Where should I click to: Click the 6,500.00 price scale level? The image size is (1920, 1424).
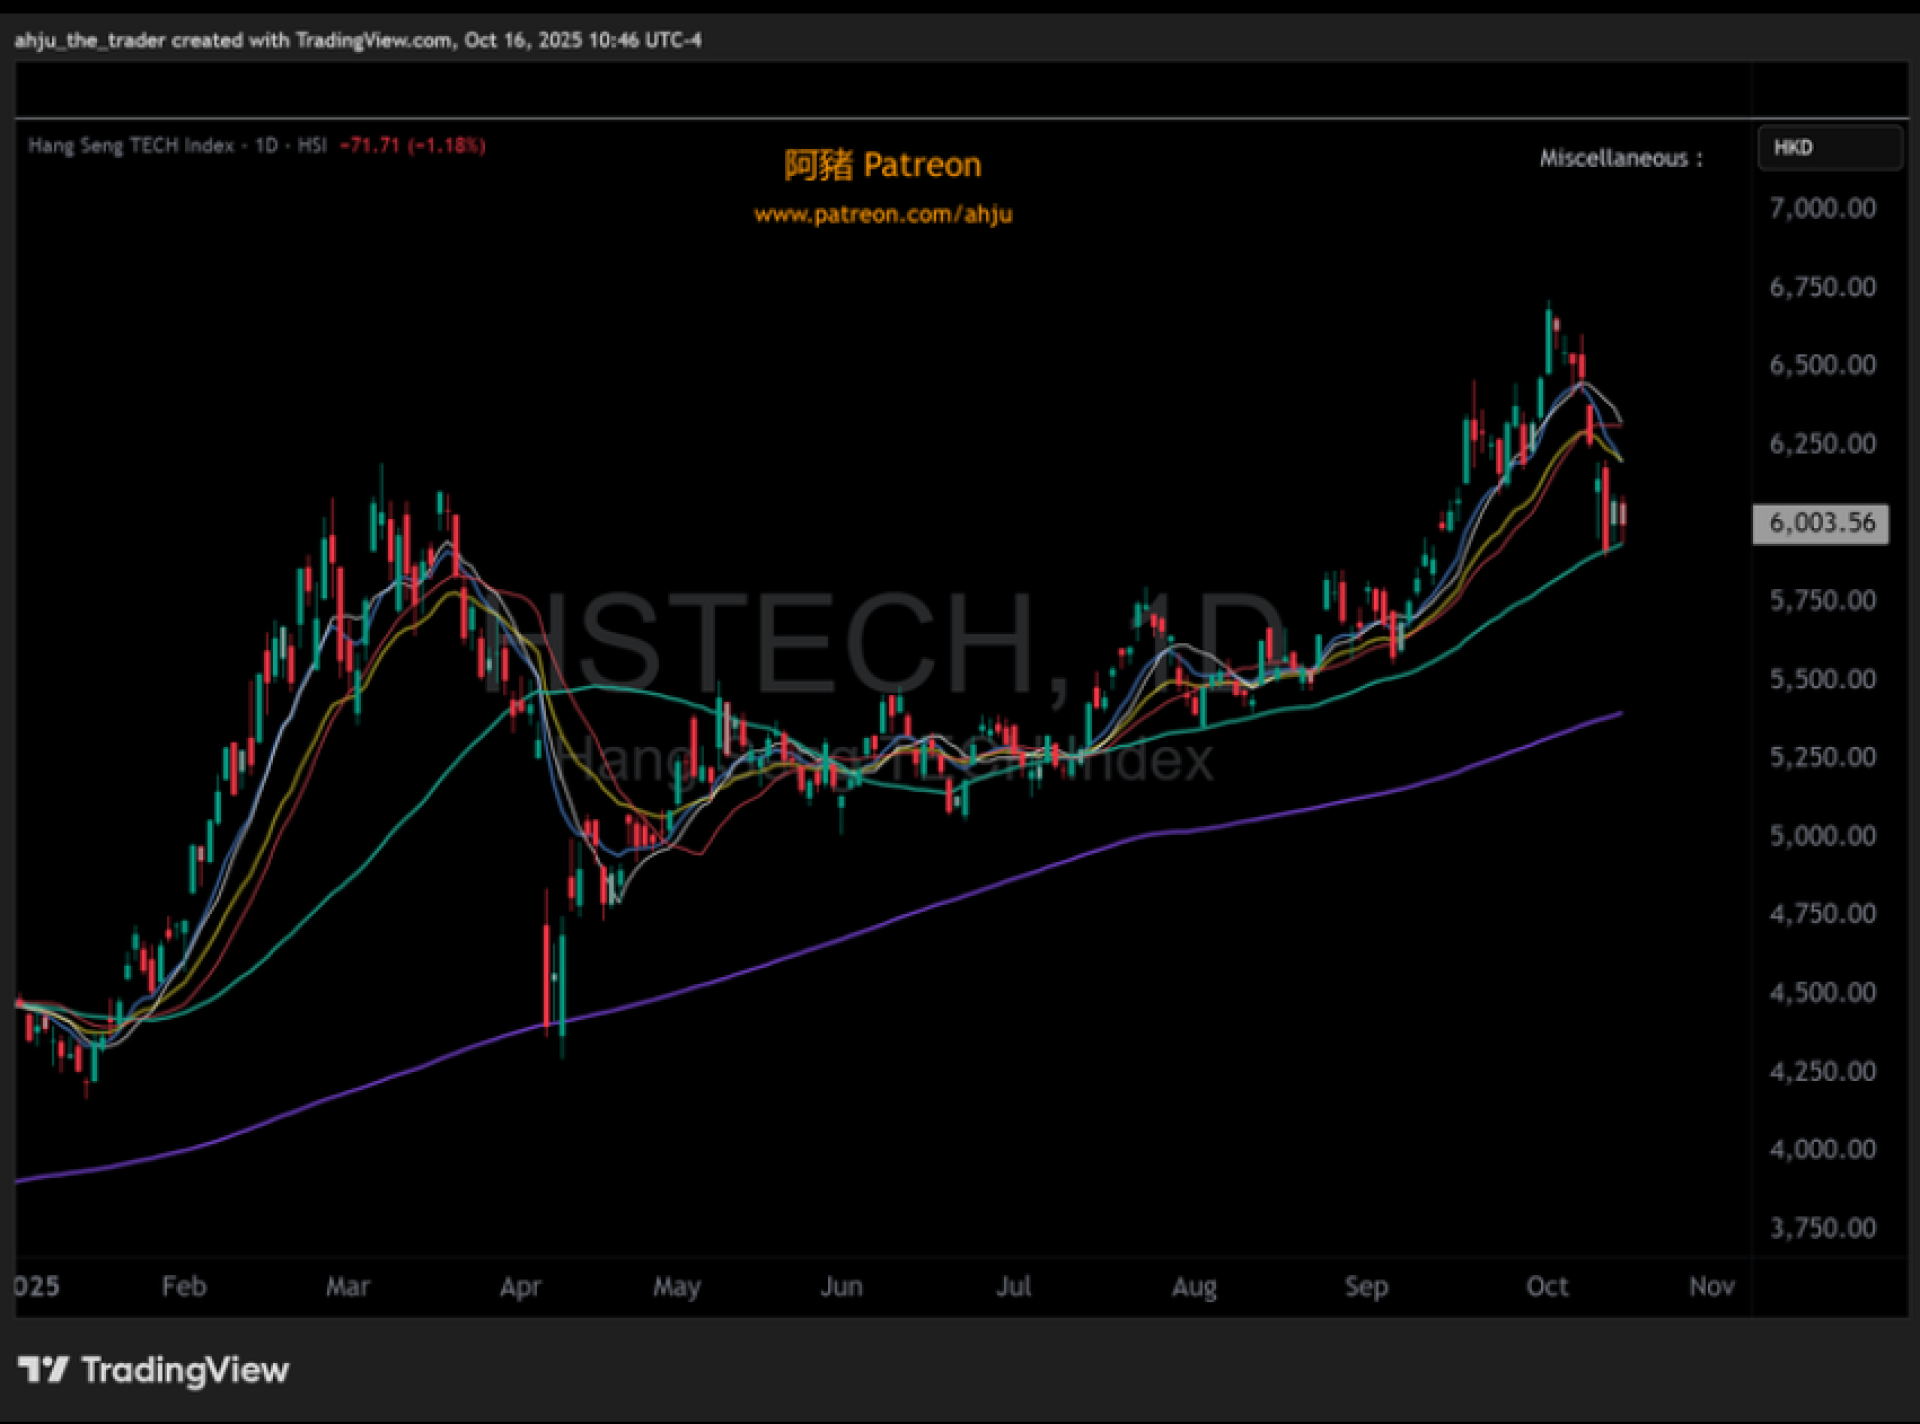tap(1822, 364)
